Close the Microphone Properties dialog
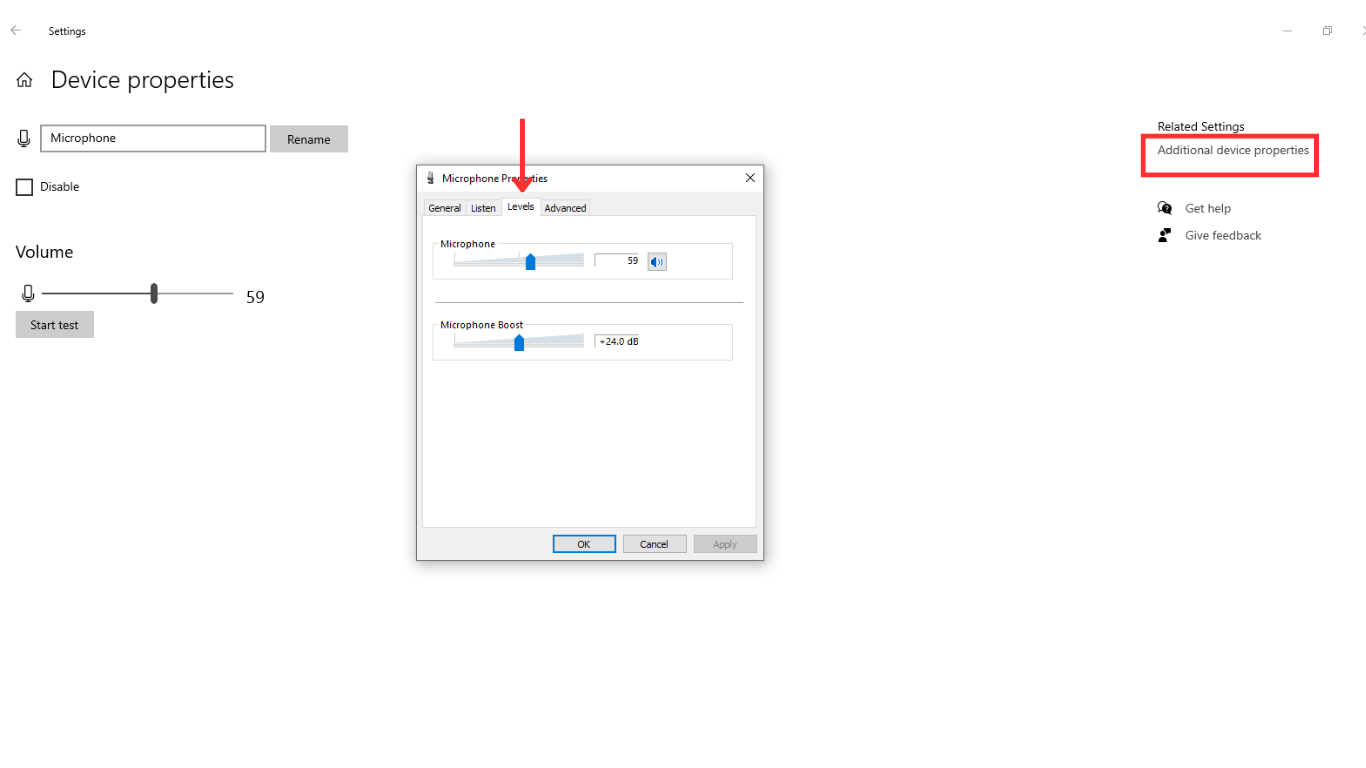Viewport: 1366px width, 768px height. 750,178
